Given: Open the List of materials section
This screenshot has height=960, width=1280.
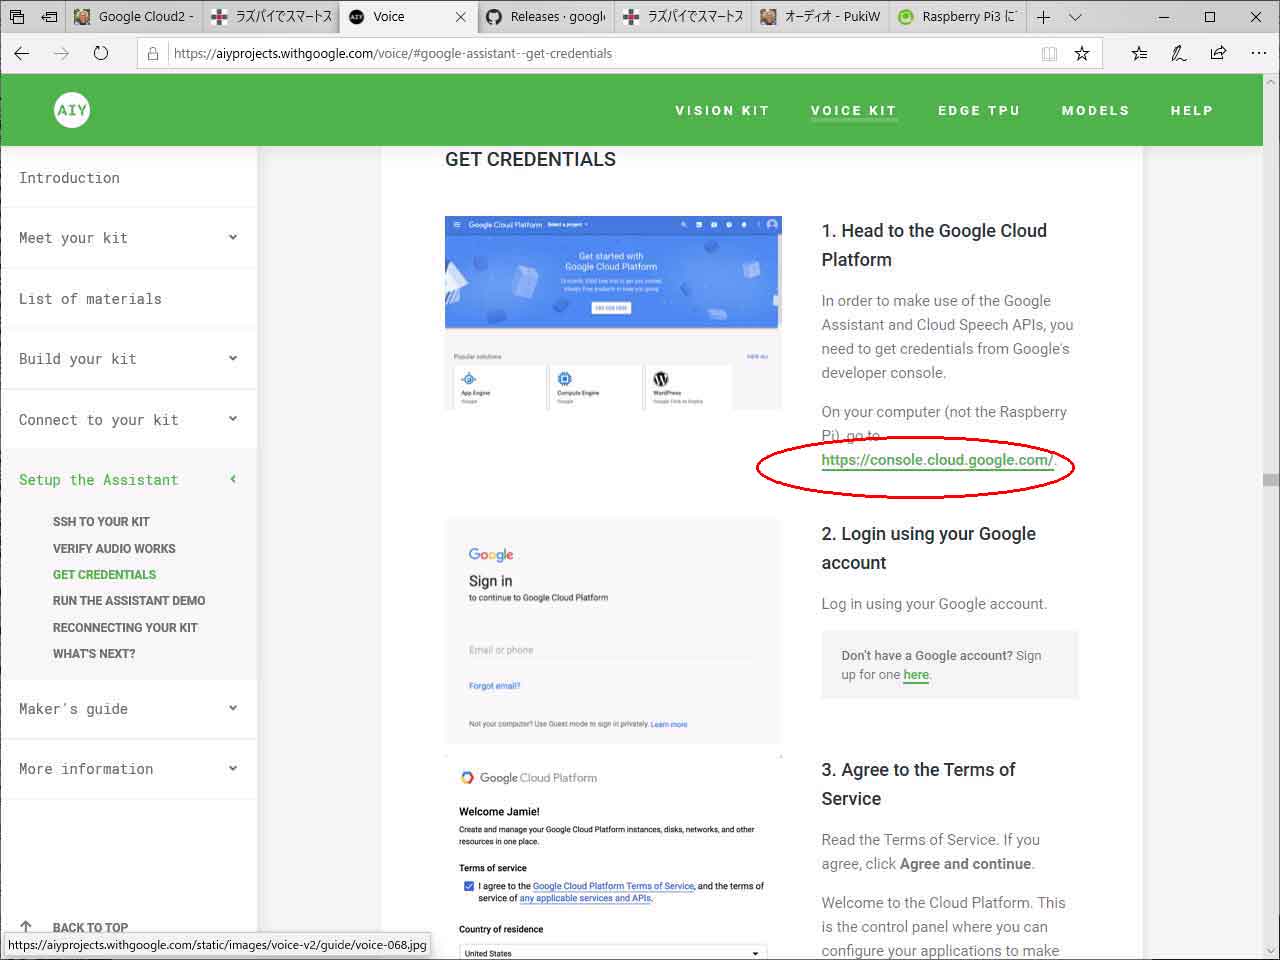Looking at the screenshot, I should click(x=129, y=299).
